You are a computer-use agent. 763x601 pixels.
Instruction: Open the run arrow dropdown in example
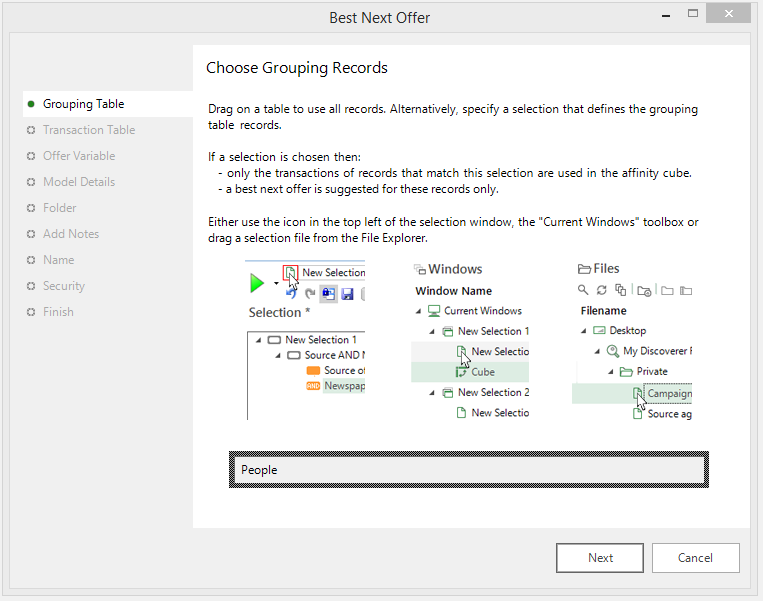click(x=276, y=283)
